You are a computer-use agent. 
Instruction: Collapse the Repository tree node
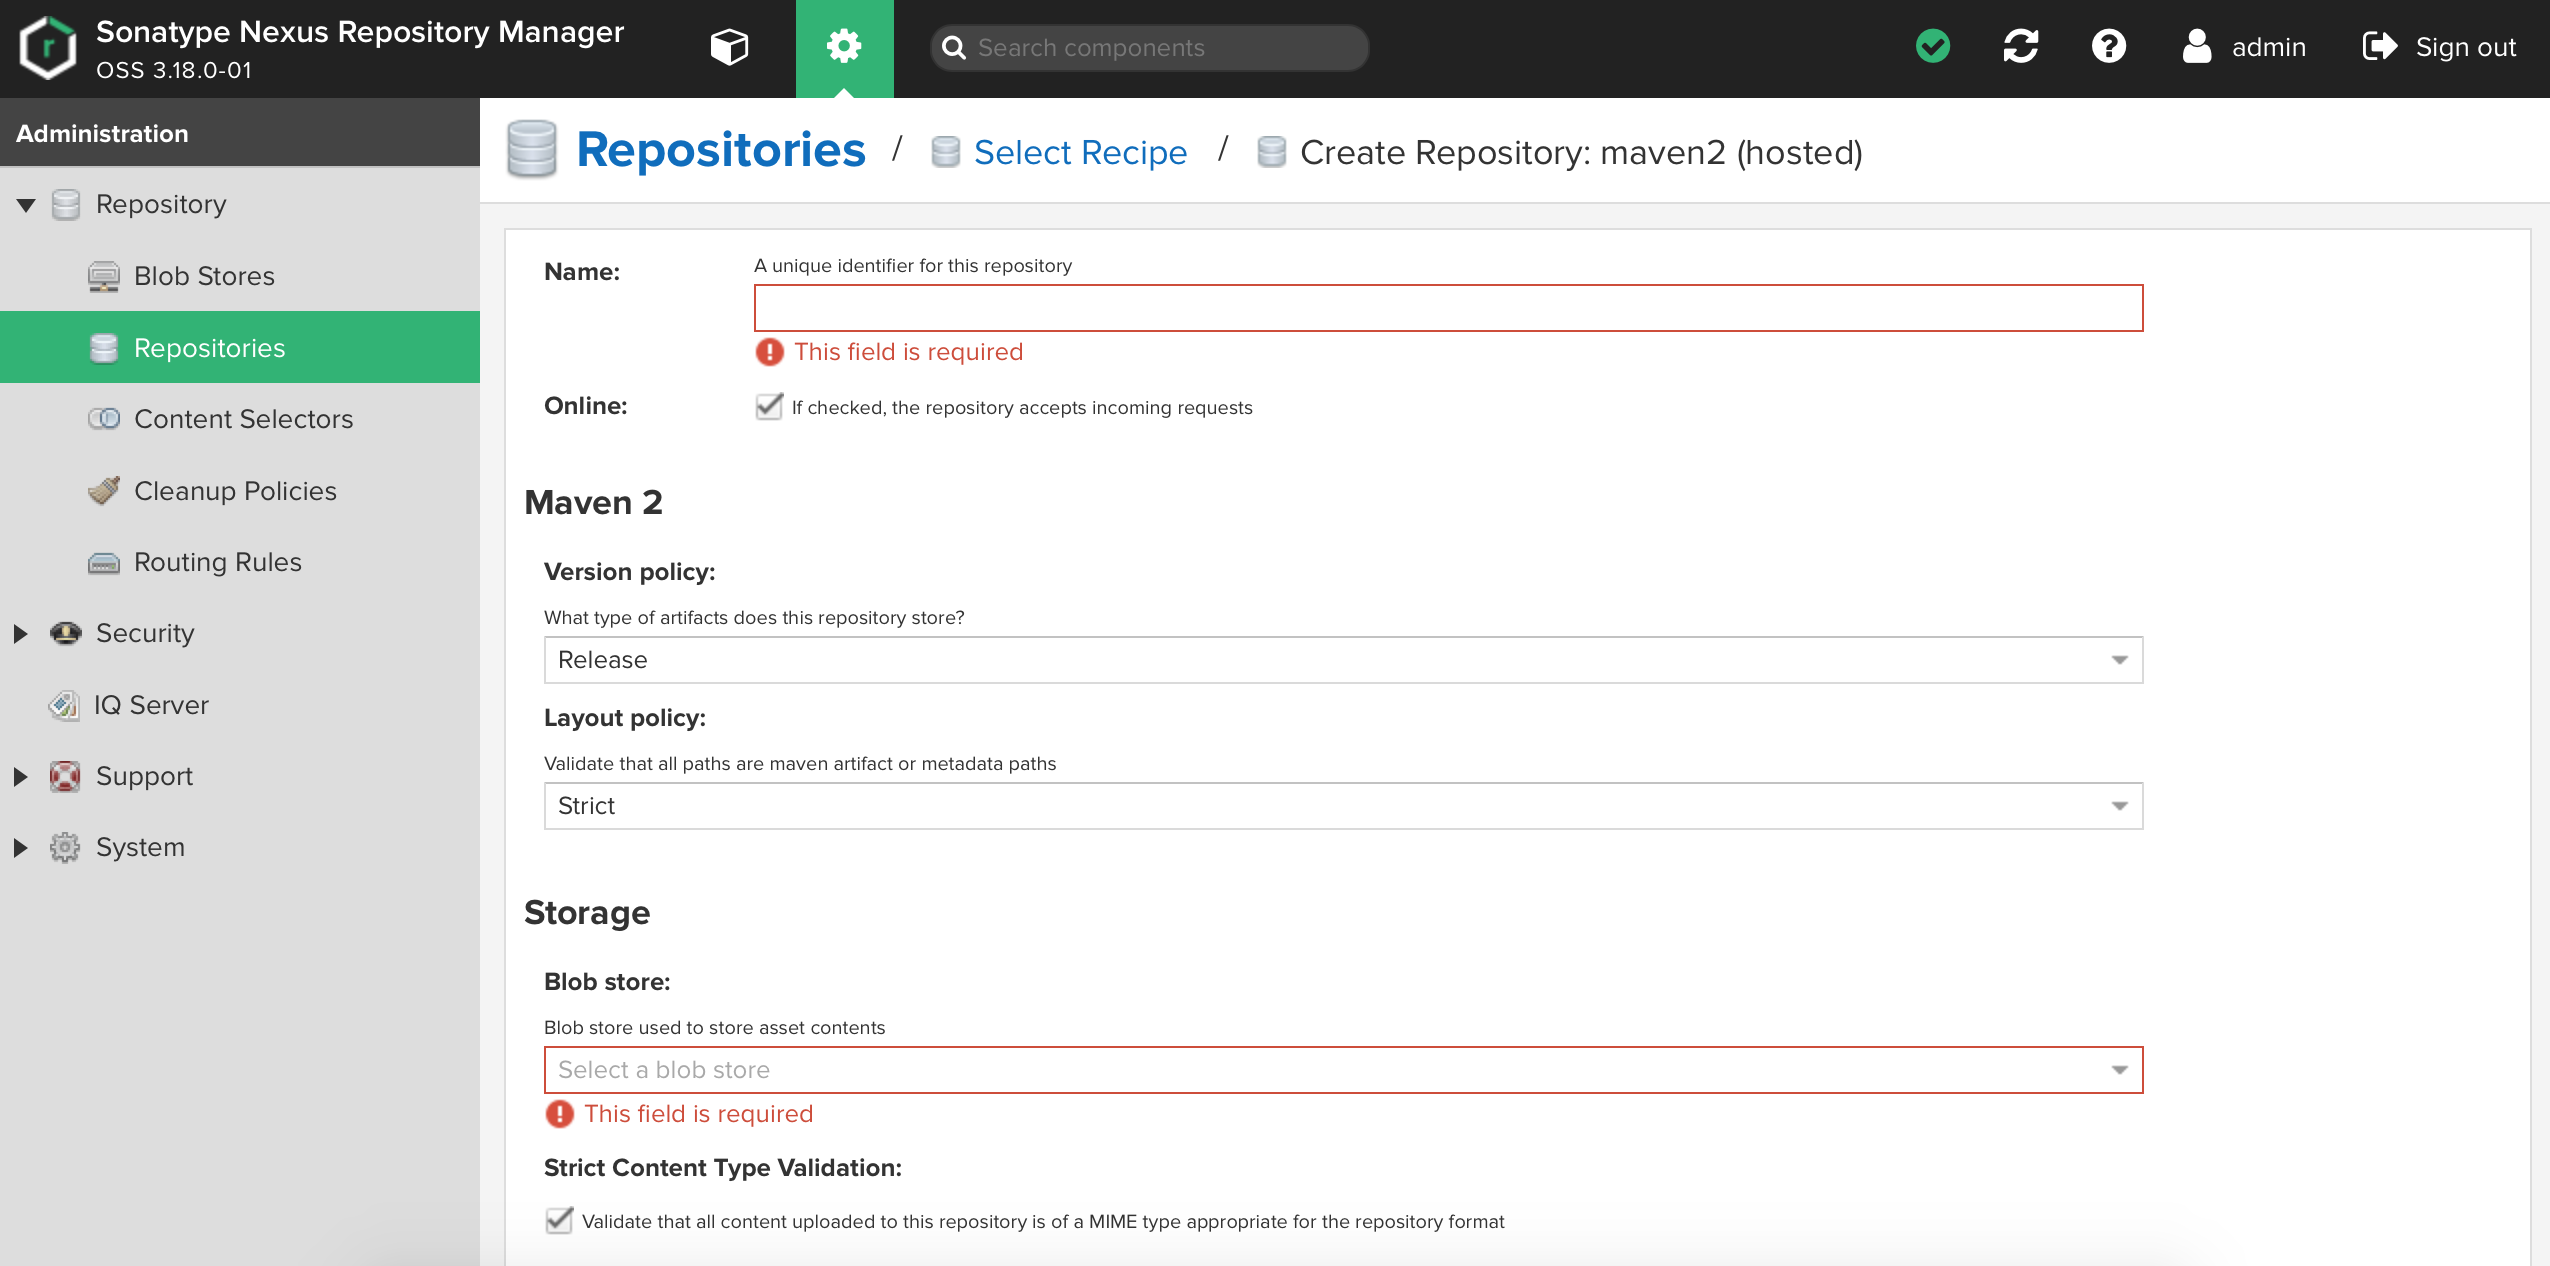26,205
